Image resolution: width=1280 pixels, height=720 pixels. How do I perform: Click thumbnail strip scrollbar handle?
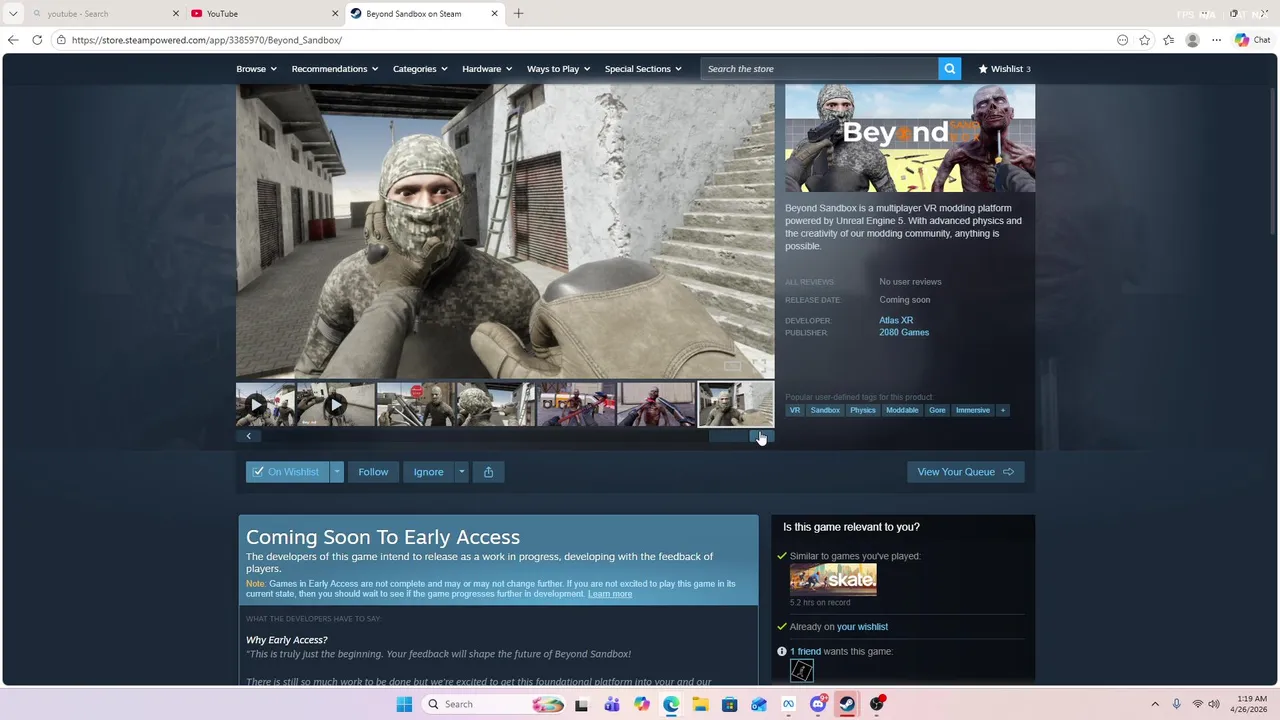tap(729, 436)
